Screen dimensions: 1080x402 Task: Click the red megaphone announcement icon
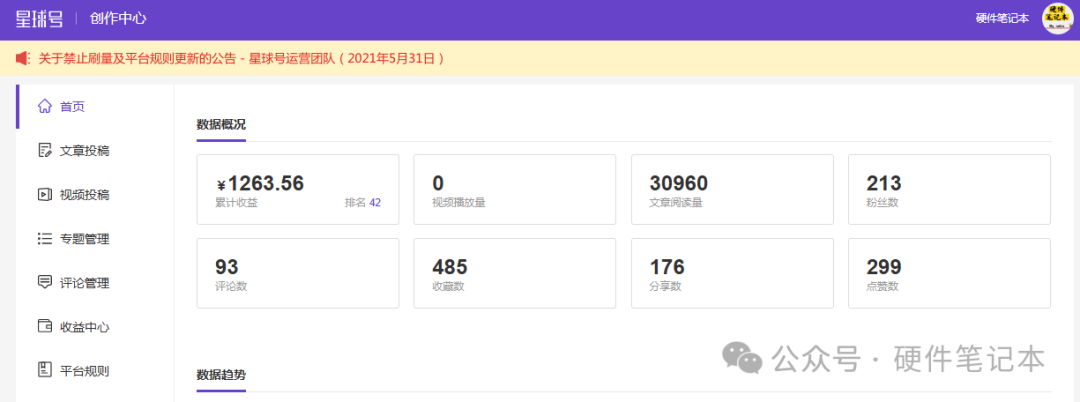(x=22, y=59)
